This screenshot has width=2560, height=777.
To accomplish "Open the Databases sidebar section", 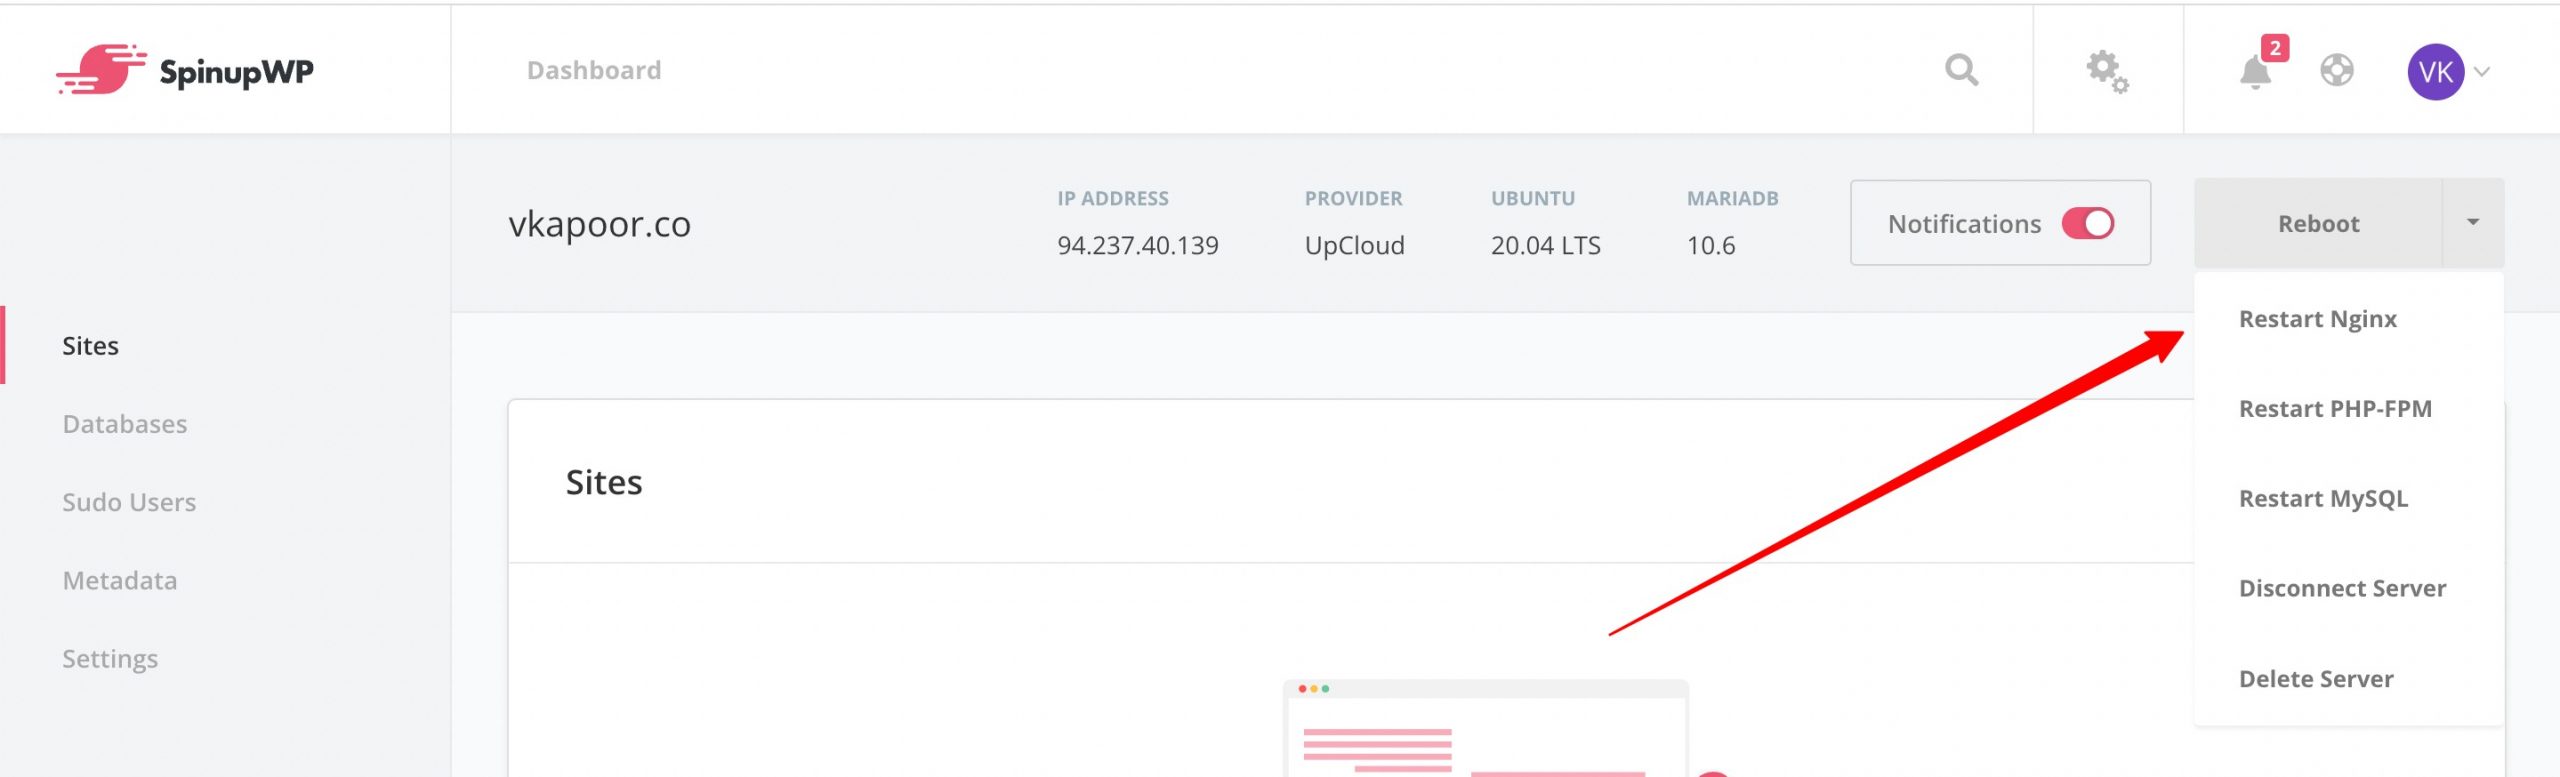I will (125, 424).
